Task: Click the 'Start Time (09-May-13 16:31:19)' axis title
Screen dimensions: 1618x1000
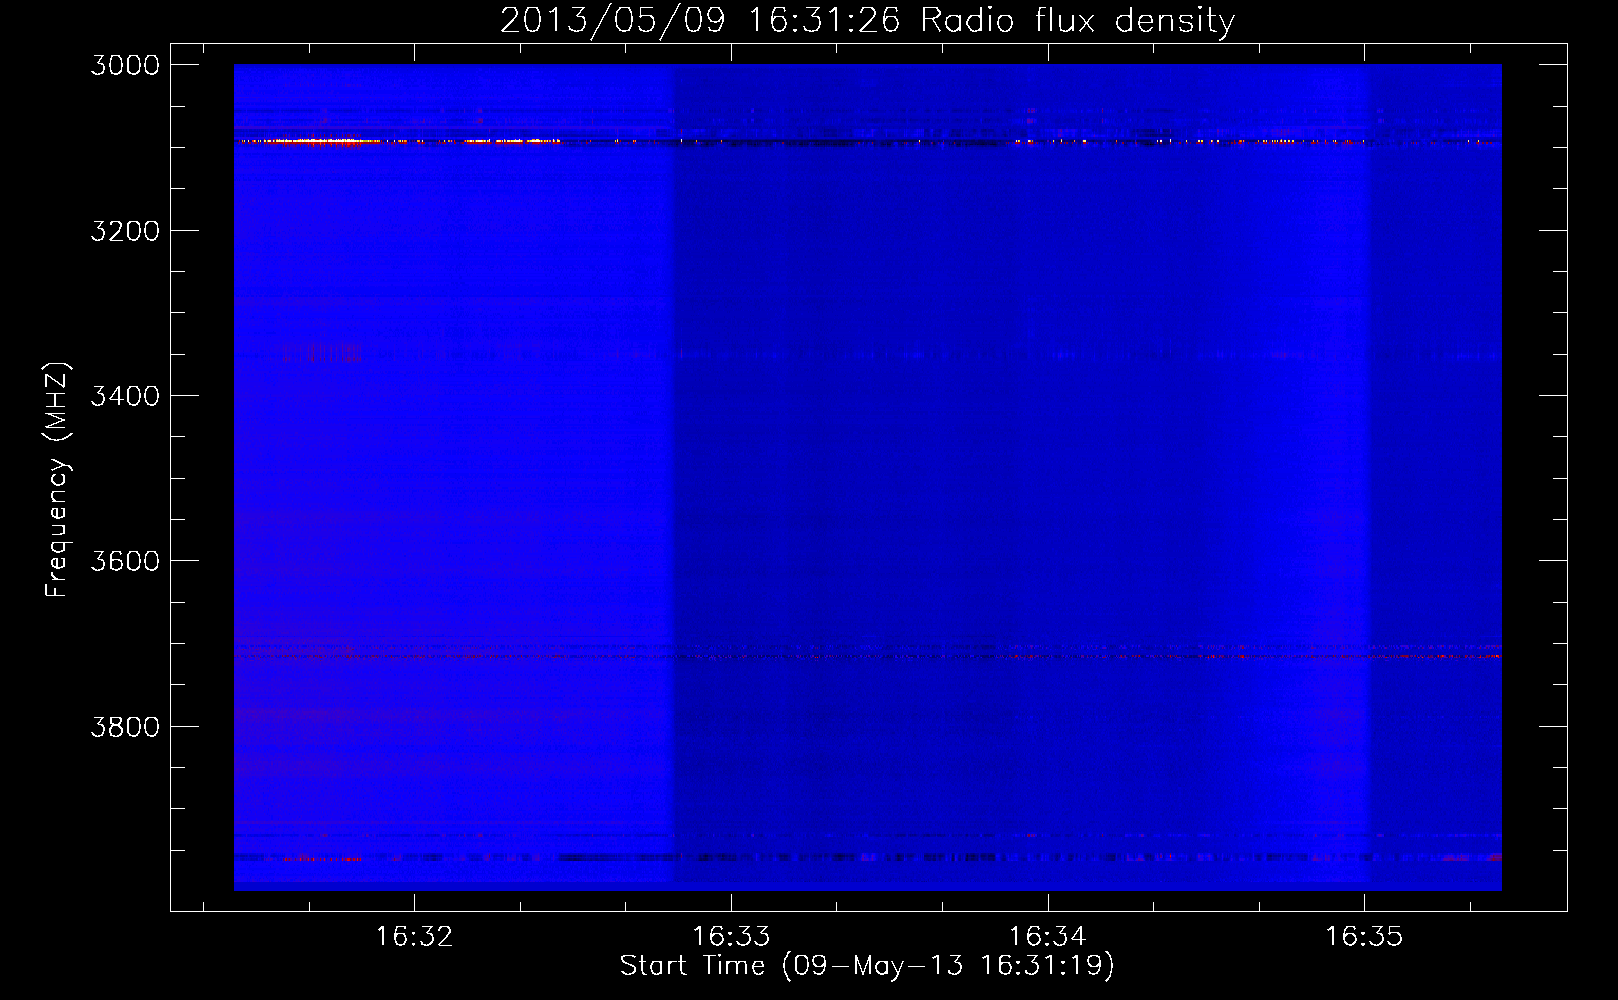Action: (867, 966)
